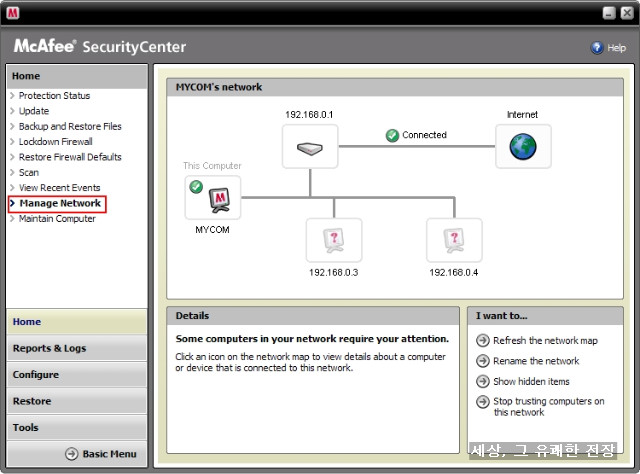Click the McAfee logo in the title bar

[x=13, y=13]
